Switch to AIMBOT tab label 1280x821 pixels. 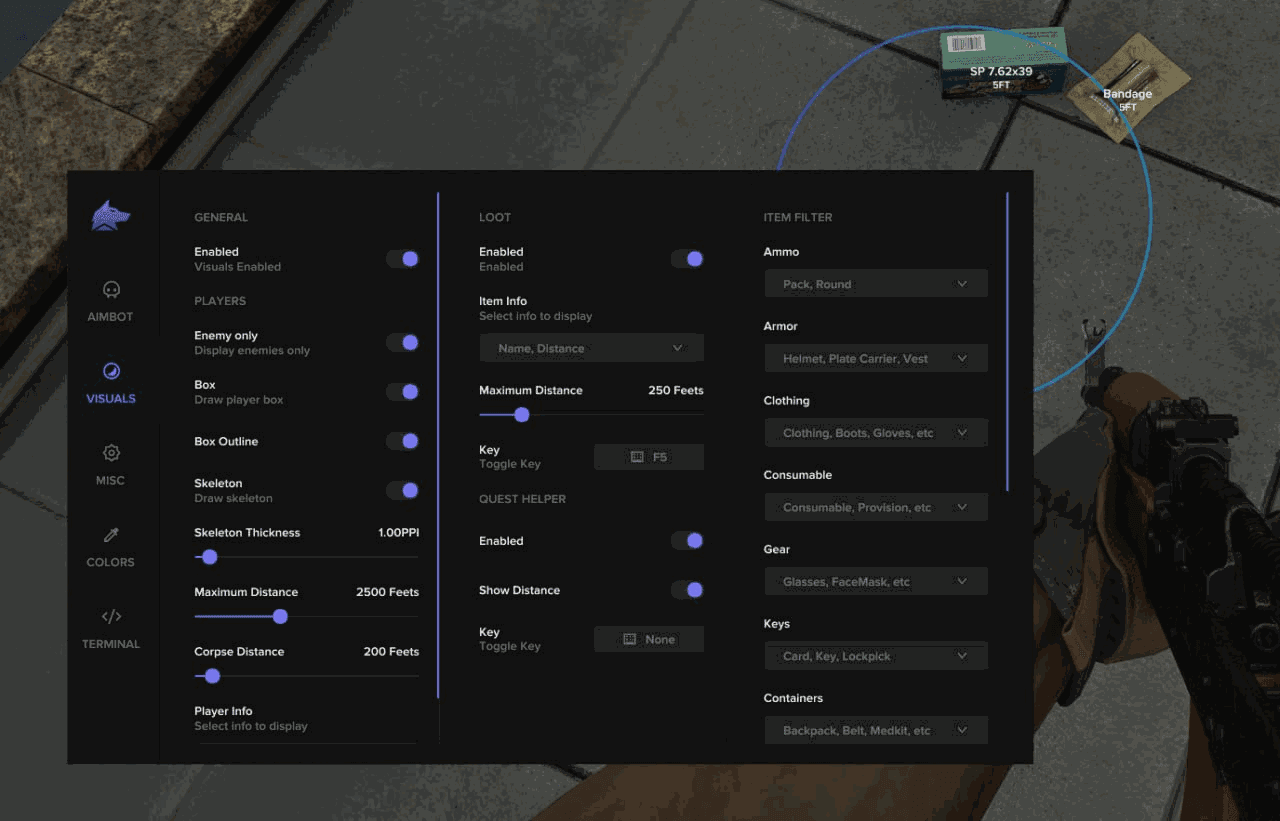click(110, 317)
